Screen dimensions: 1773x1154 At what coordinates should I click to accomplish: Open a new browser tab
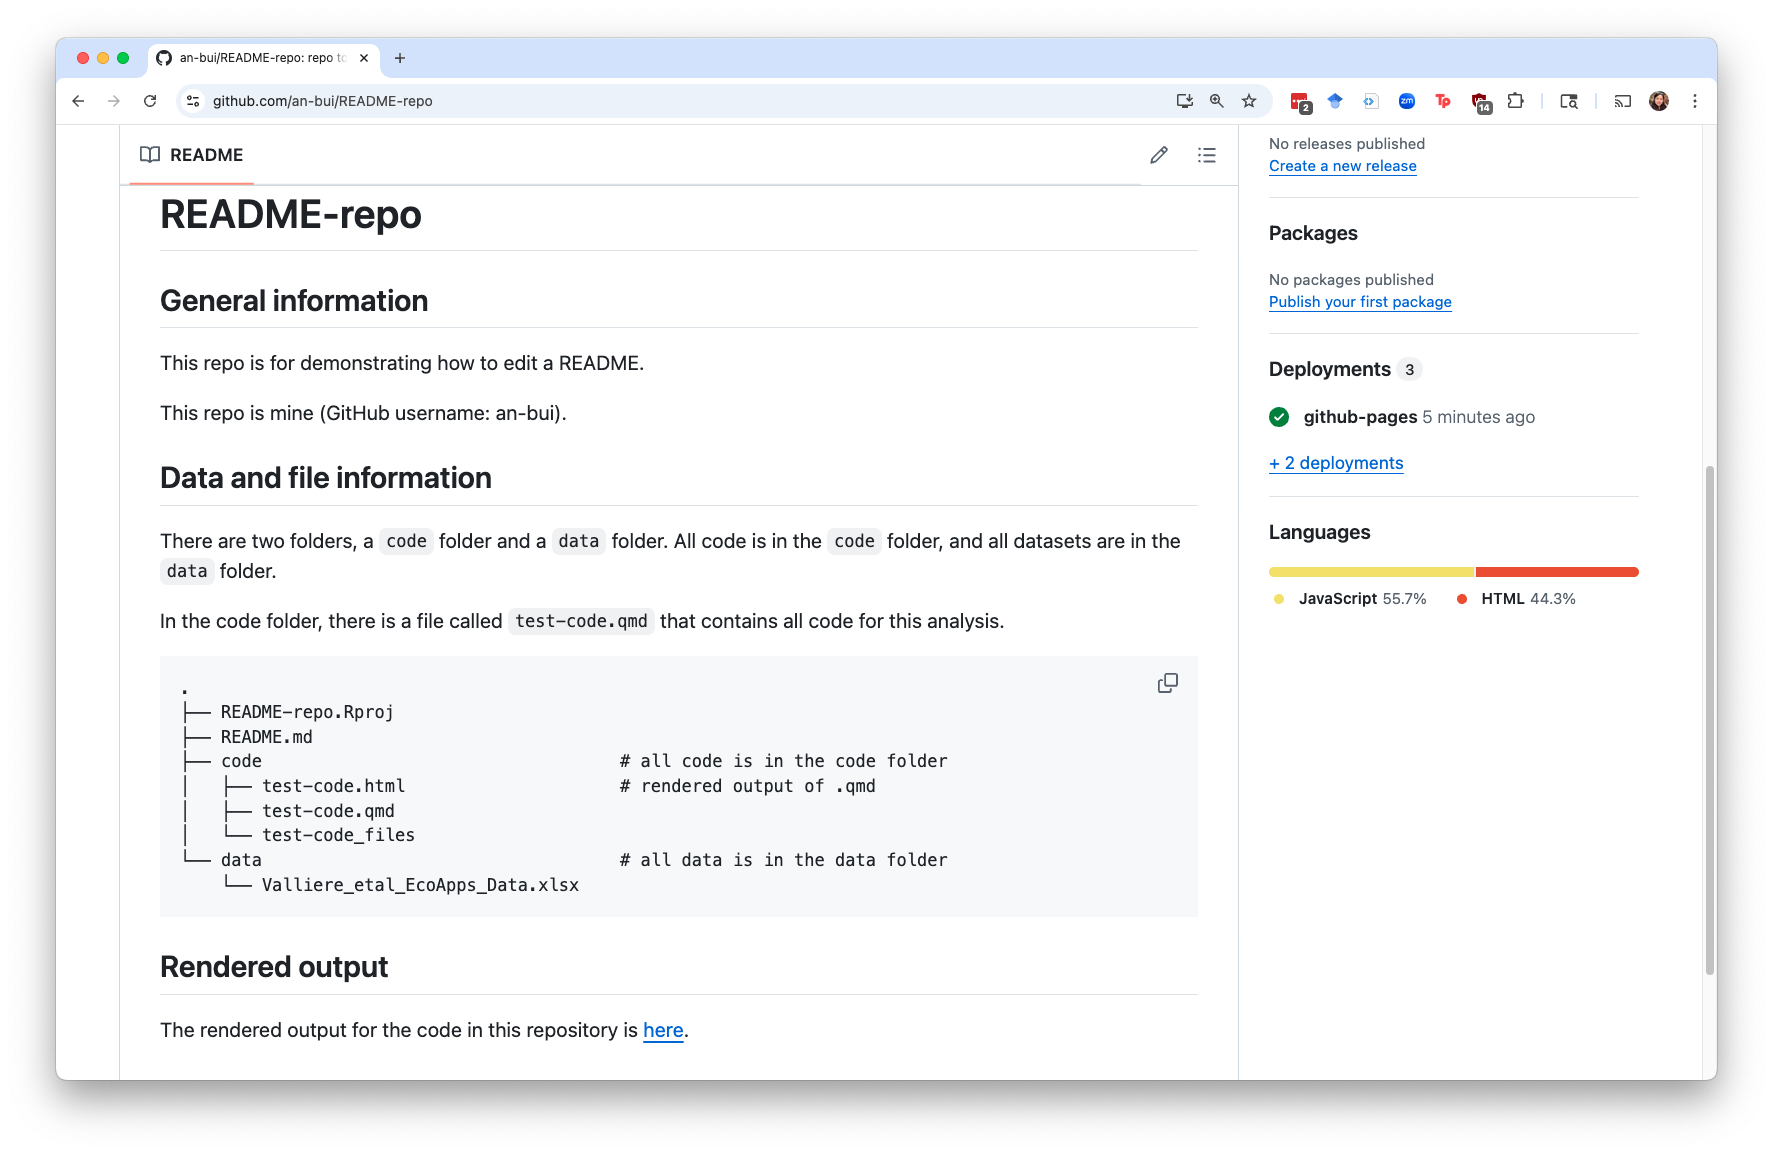coord(400,58)
